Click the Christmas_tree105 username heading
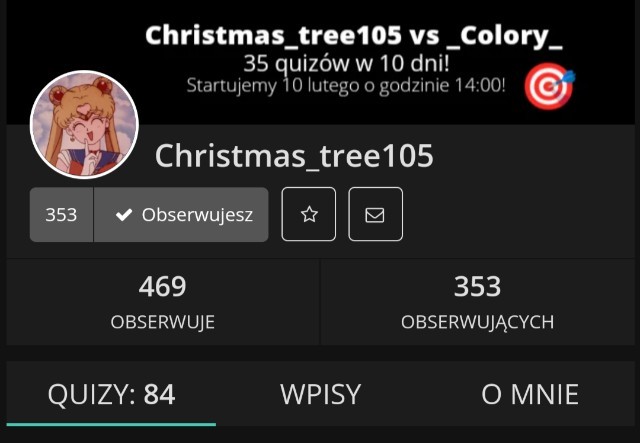This screenshot has height=443, width=640. click(x=294, y=156)
